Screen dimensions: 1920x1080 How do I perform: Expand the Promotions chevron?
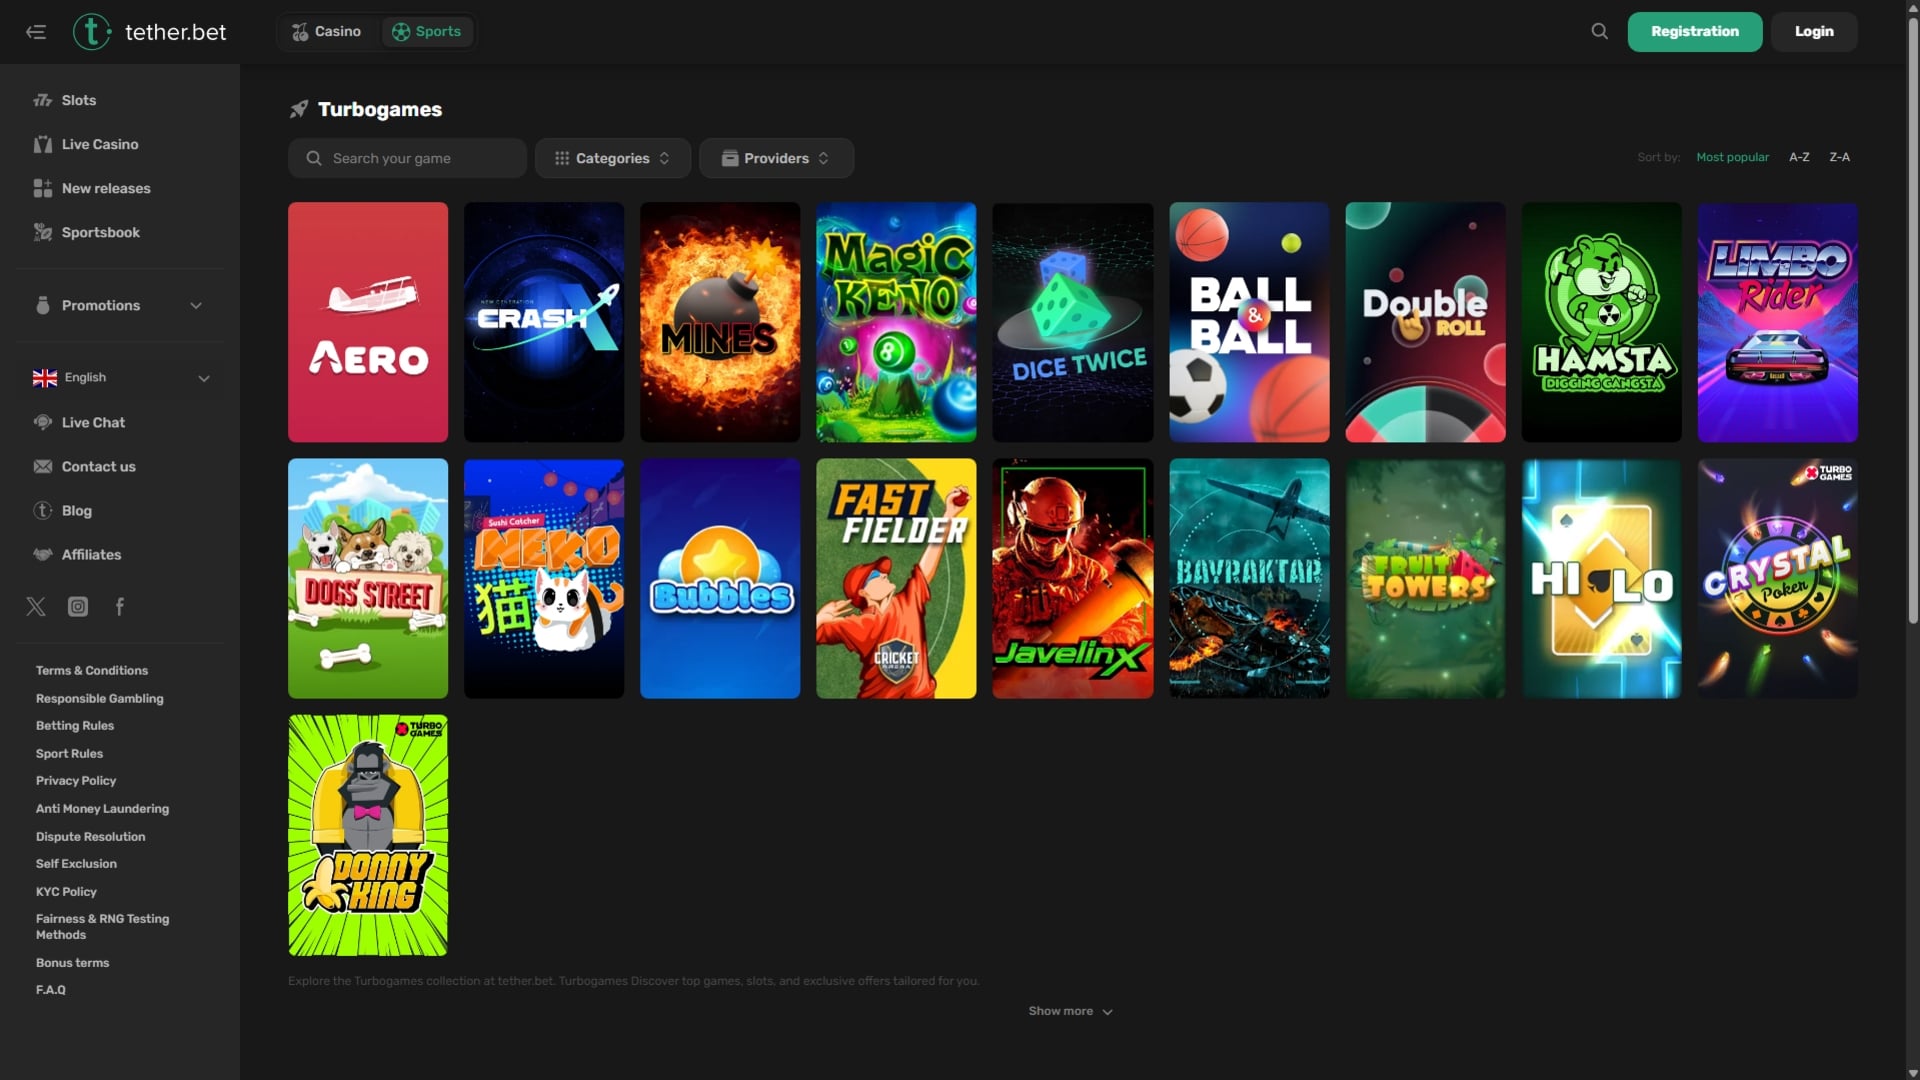(x=196, y=305)
